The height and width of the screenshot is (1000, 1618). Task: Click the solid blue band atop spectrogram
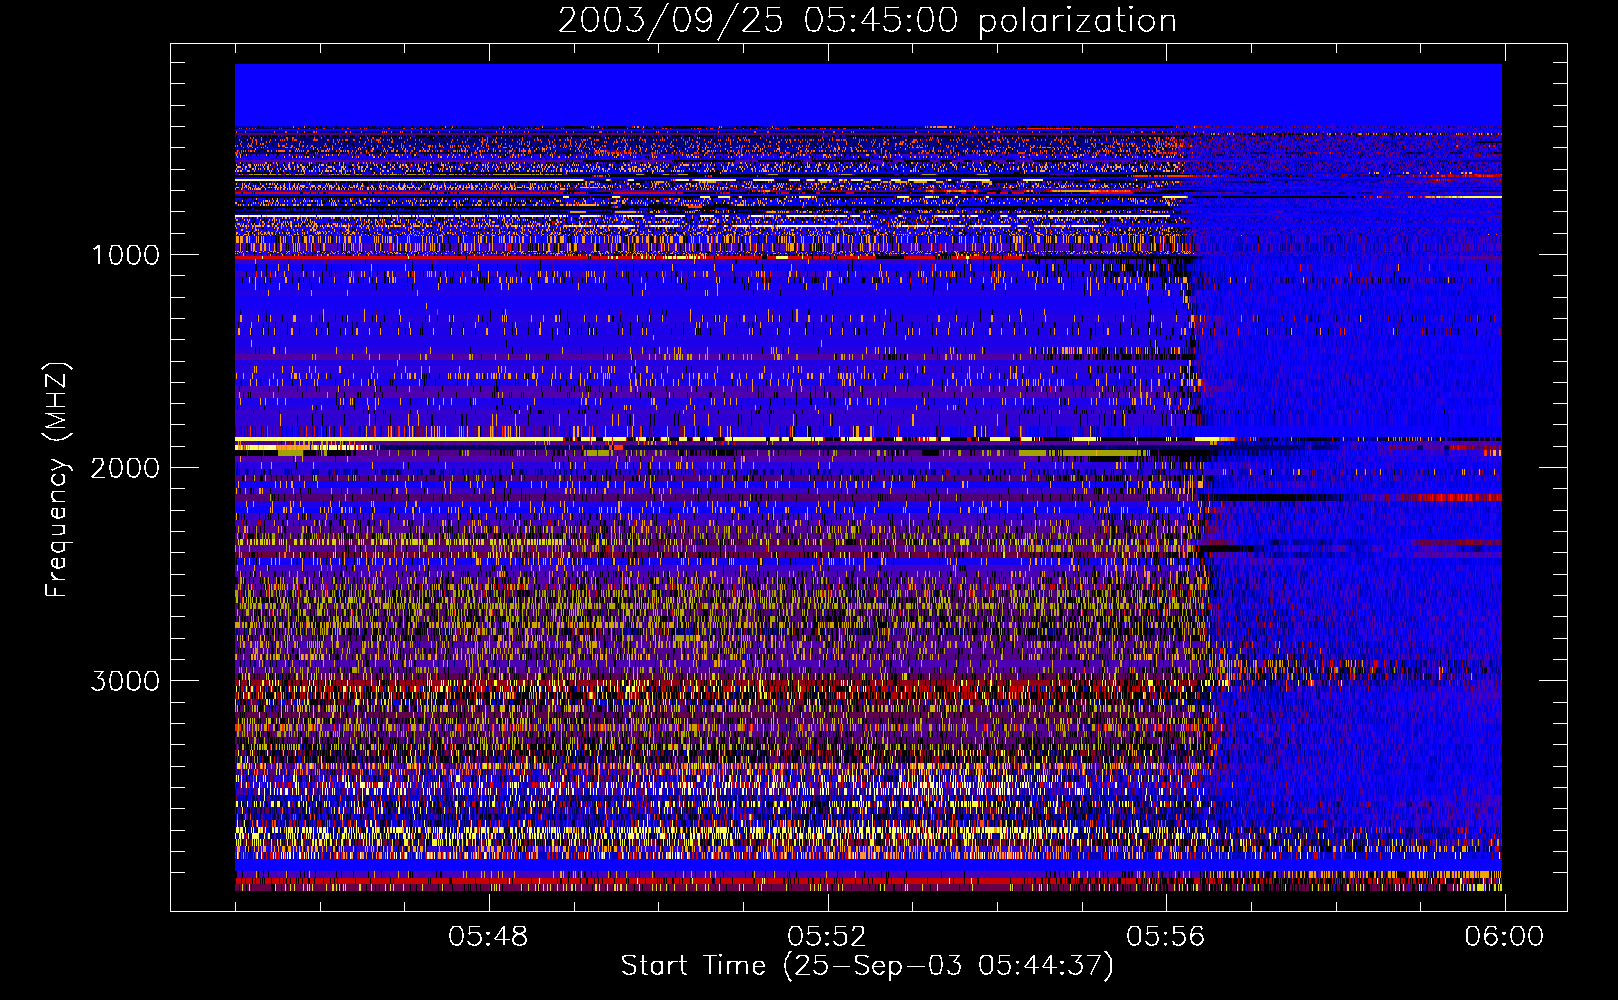tap(868, 95)
